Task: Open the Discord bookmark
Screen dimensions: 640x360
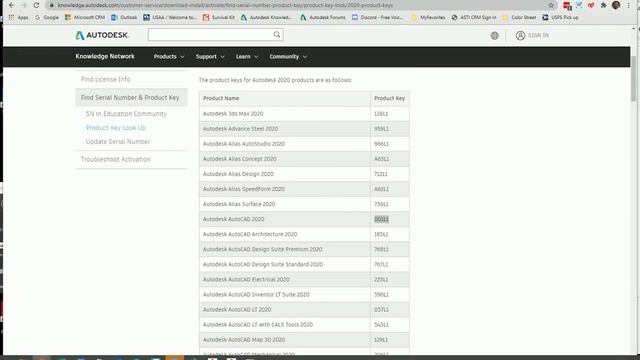Action: pyautogui.click(x=378, y=18)
